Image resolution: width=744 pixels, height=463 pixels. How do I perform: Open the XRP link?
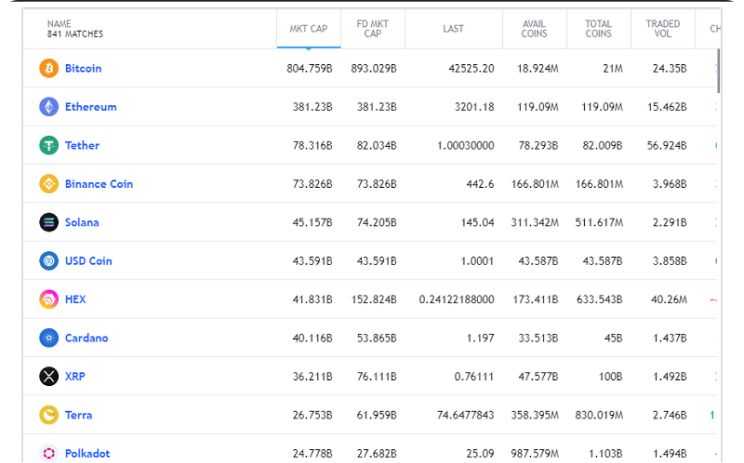point(75,376)
